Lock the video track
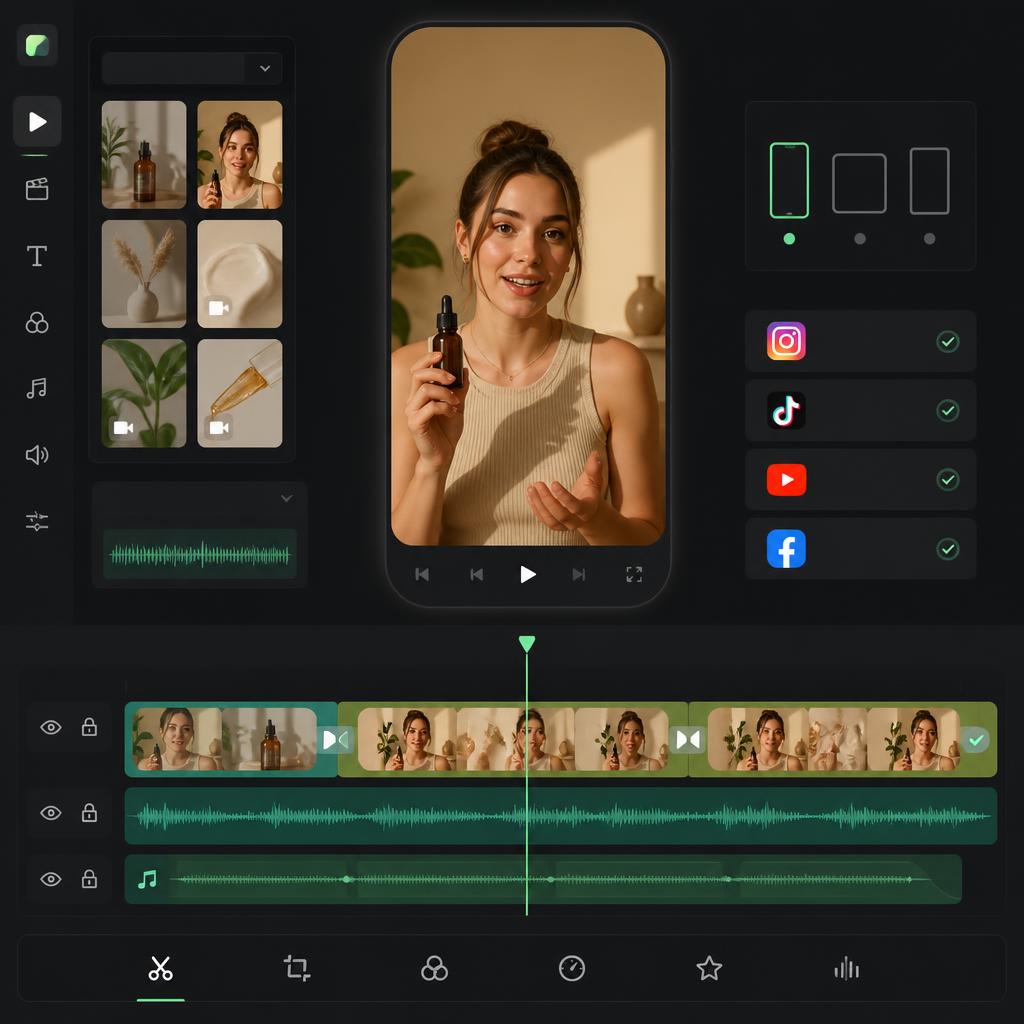The height and width of the screenshot is (1024, 1024). [x=89, y=727]
